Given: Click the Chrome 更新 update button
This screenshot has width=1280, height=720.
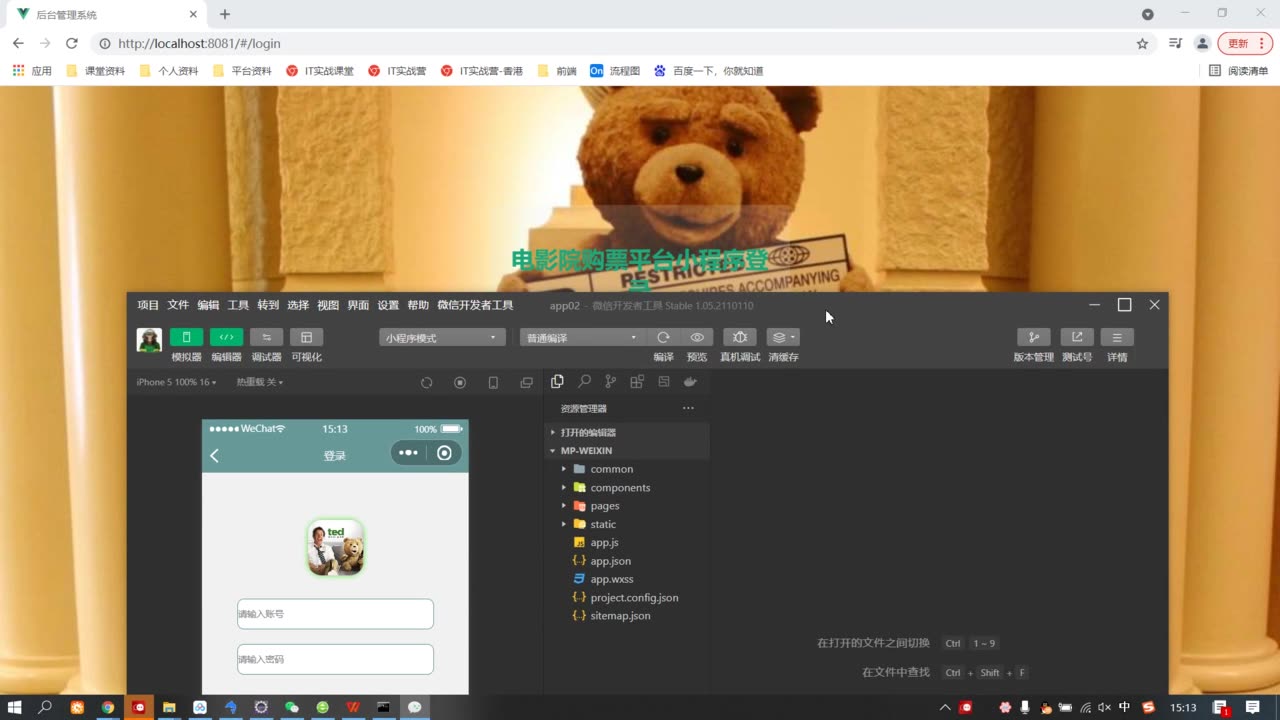Looking at the screenshot, I should pyautogui.click(x=1244, y=43).
